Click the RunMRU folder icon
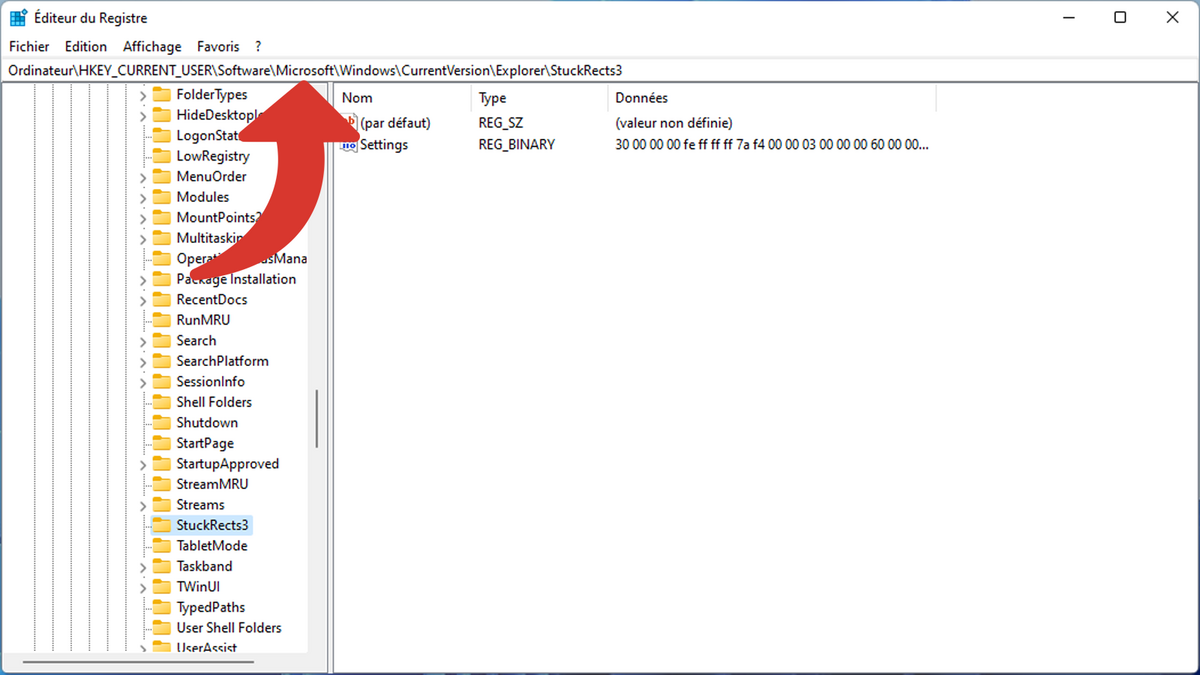Viewport: 1200px width, 675px height. pyautogui.click(x=161, y=320)
